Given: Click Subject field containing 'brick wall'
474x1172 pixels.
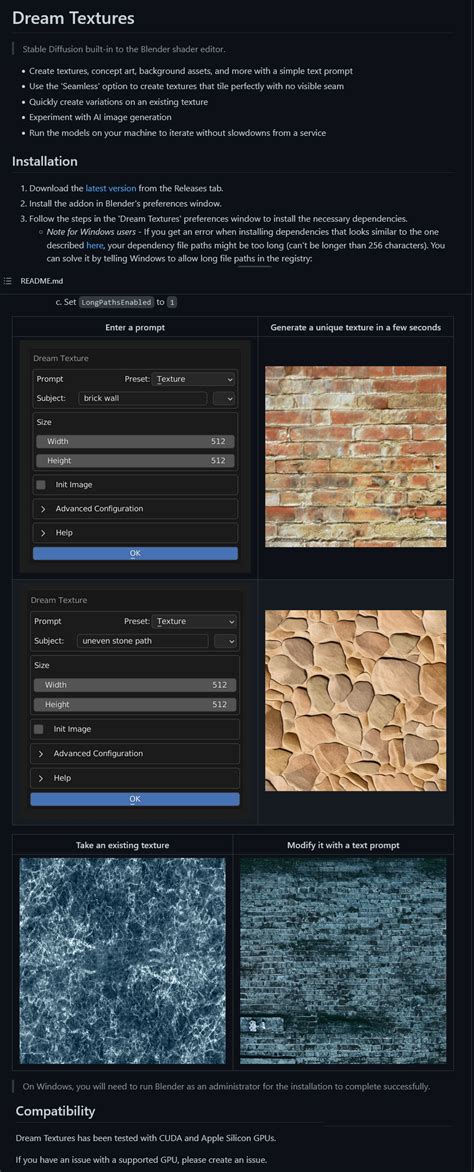Looking at the screenshot, I should (142, 398).
